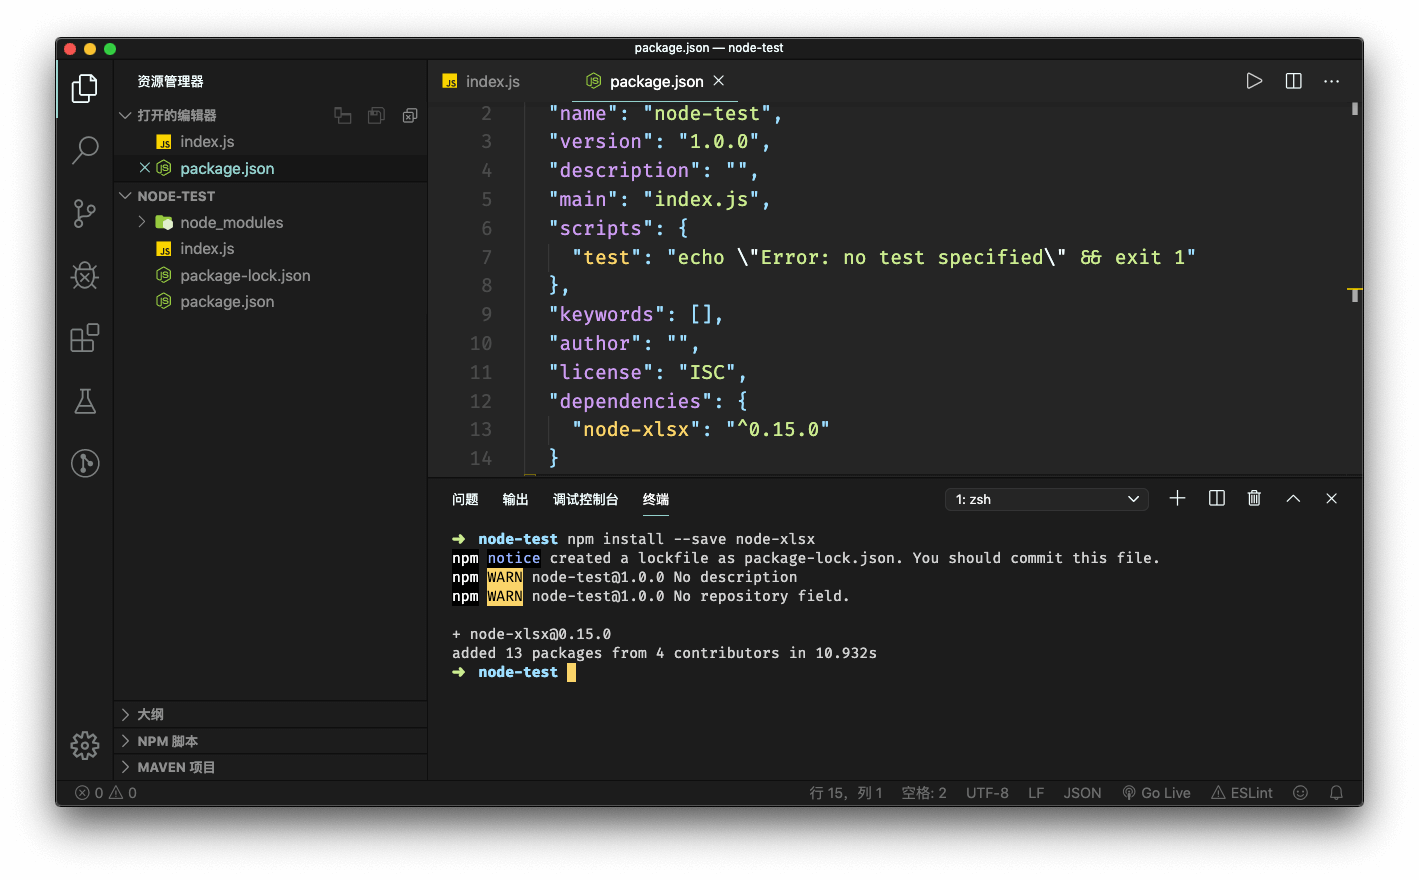This screenshot has width=1419, height=880.
Task: Close package.json in open editors list
Action: click(145, 168)
